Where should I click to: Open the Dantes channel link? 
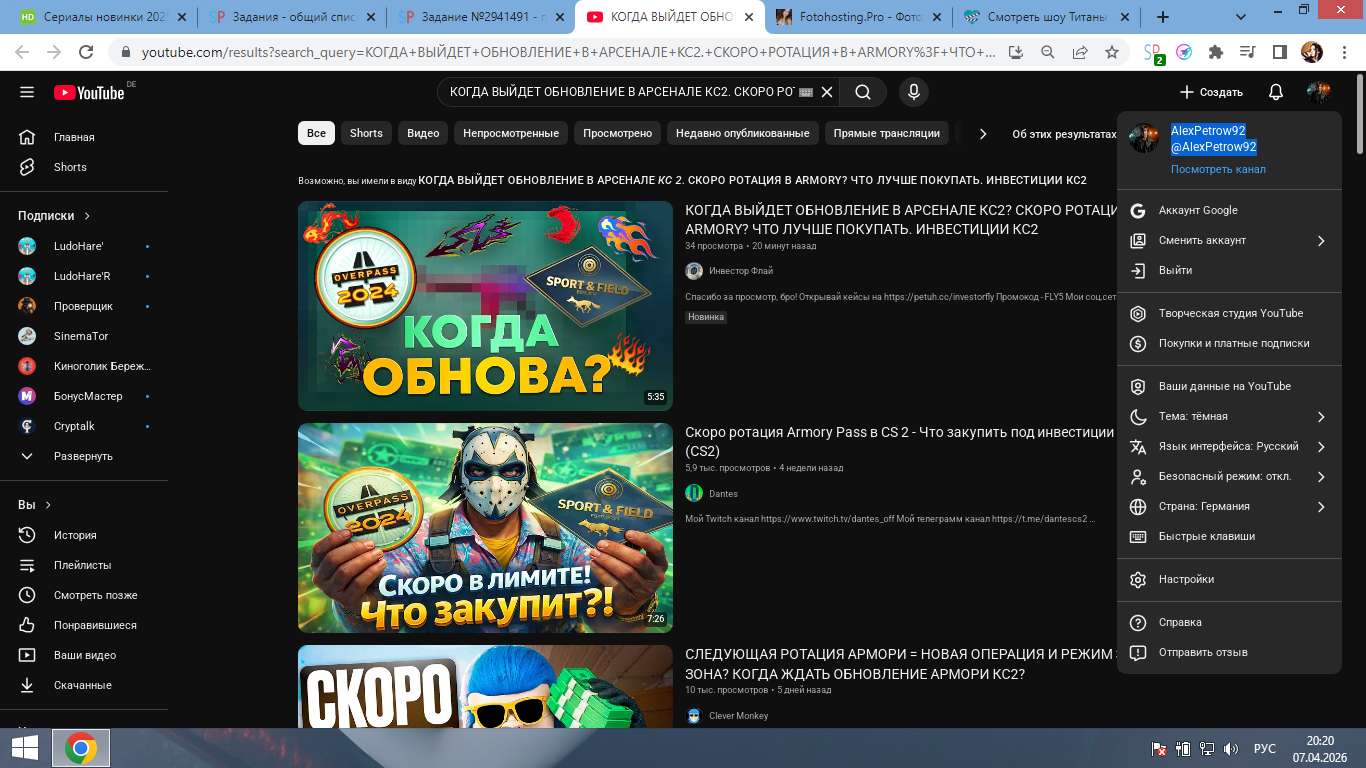(x=723, y=493)
